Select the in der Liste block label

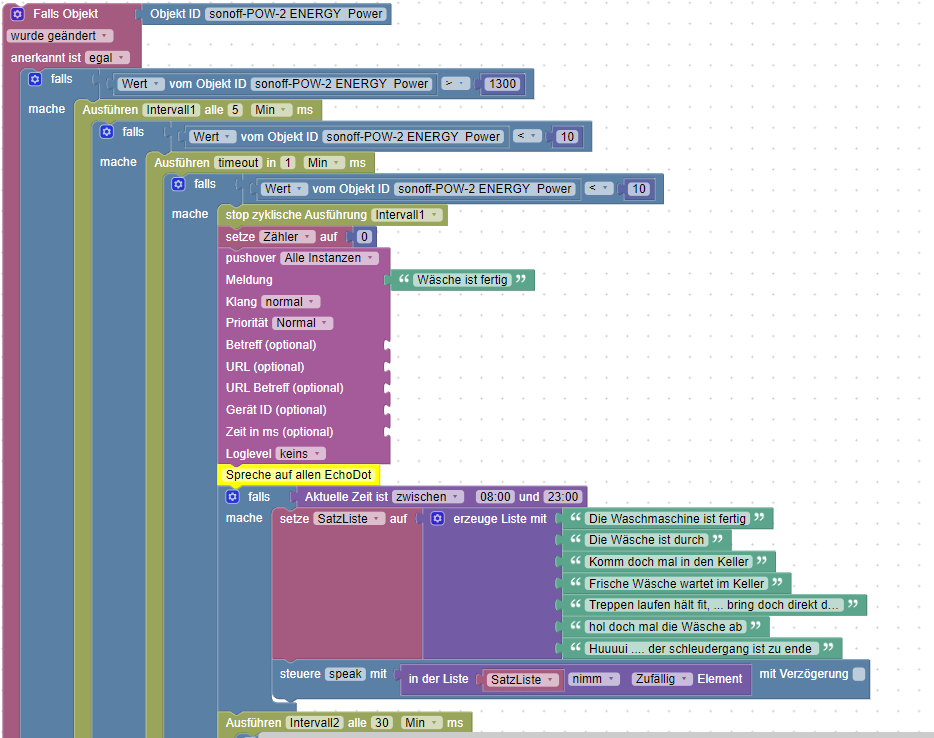[x=438, y=679]
